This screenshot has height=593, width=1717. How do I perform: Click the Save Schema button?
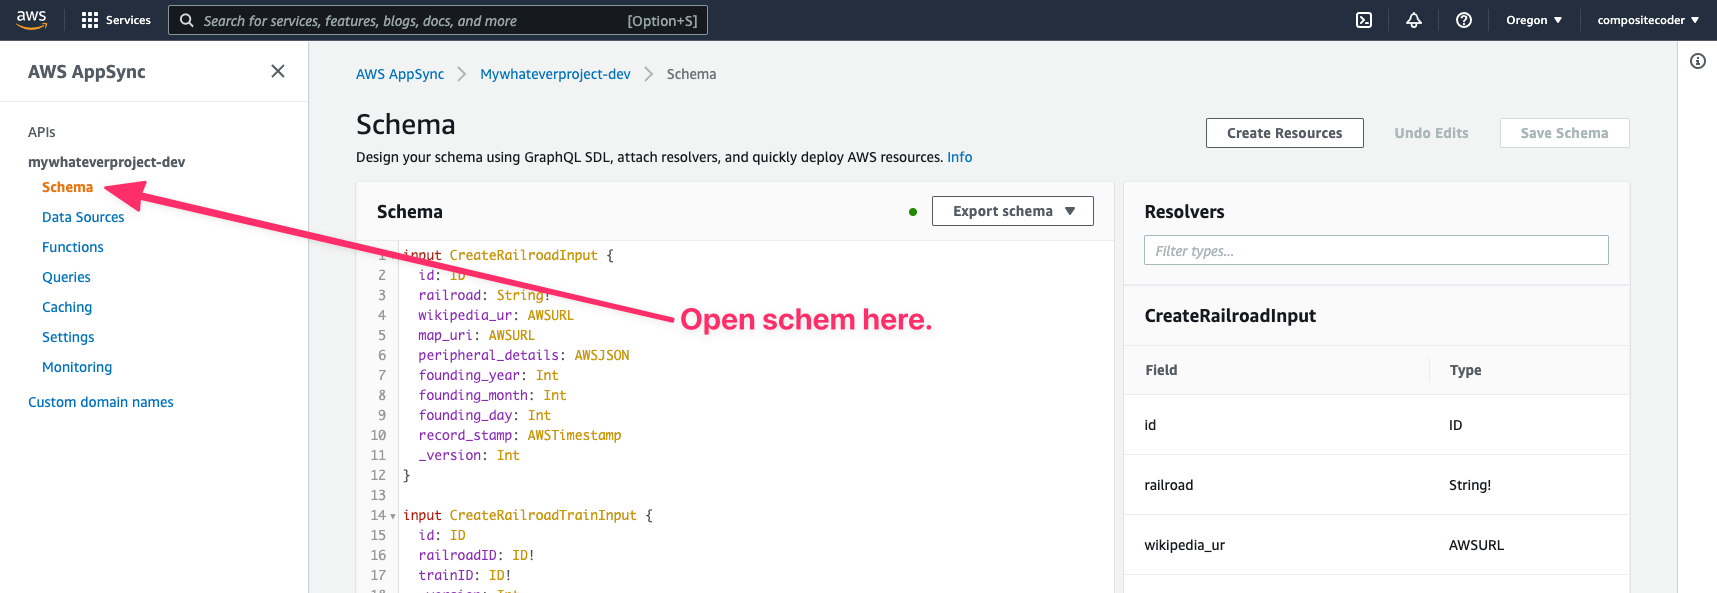pyautogui.click(x=1565, y=133)
